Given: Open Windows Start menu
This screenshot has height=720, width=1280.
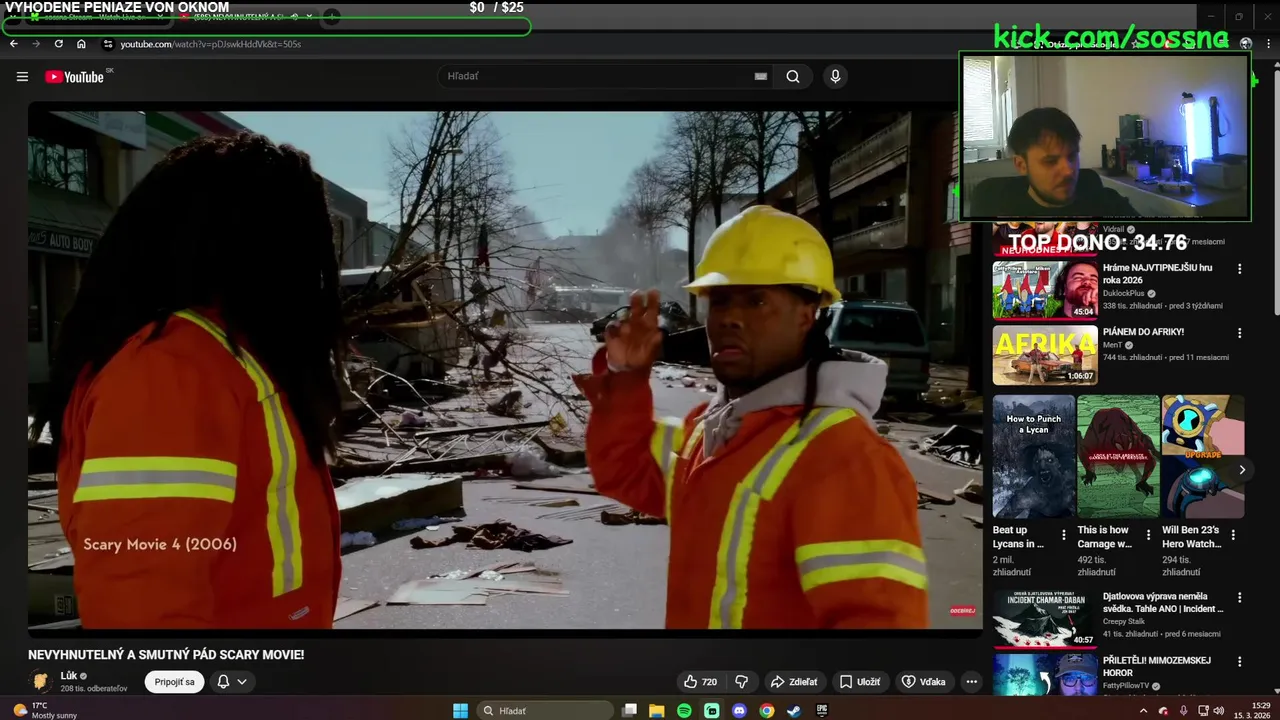Looking at the screenshot, I should [460, 710].
